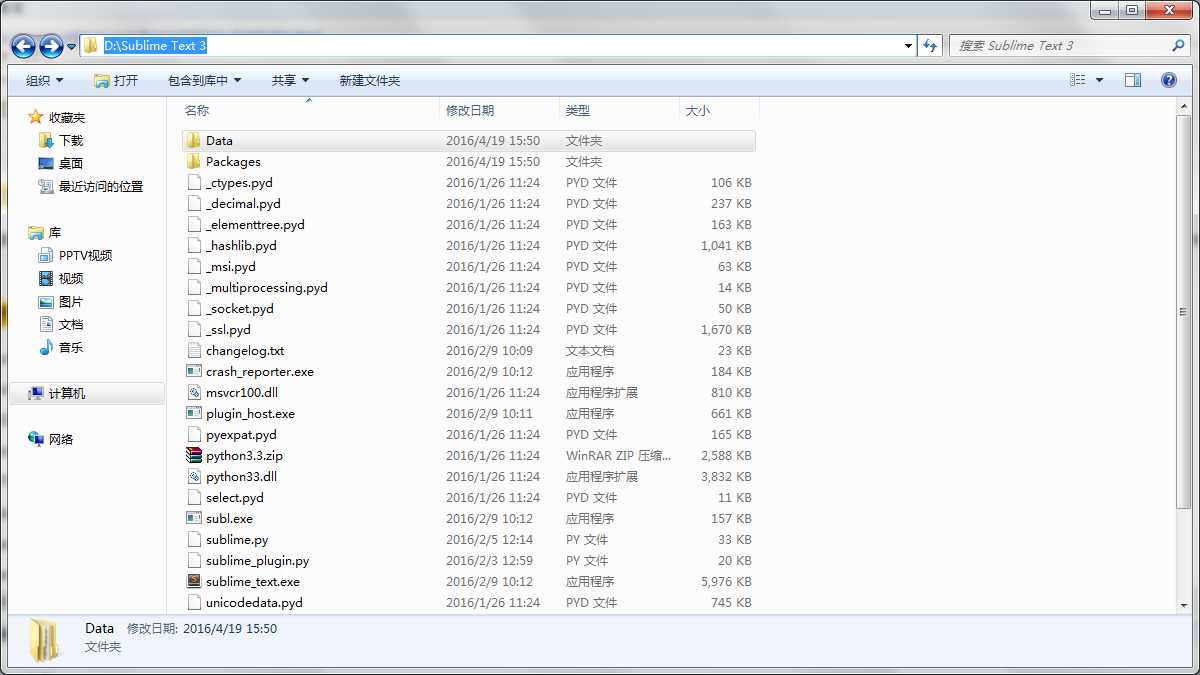This screenshot has height=675, width=1200.
Task: Click the plugin_host.exe icon
Action: pos(194,414)
